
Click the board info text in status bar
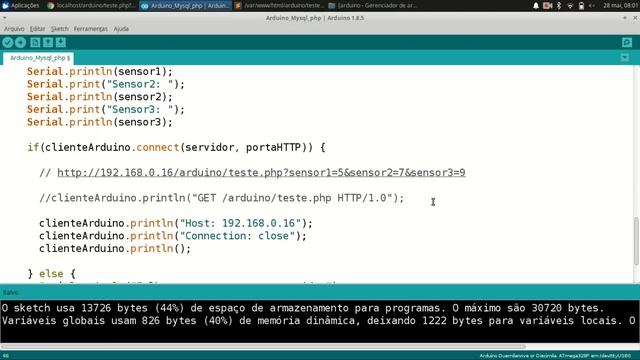click(555, 356)
